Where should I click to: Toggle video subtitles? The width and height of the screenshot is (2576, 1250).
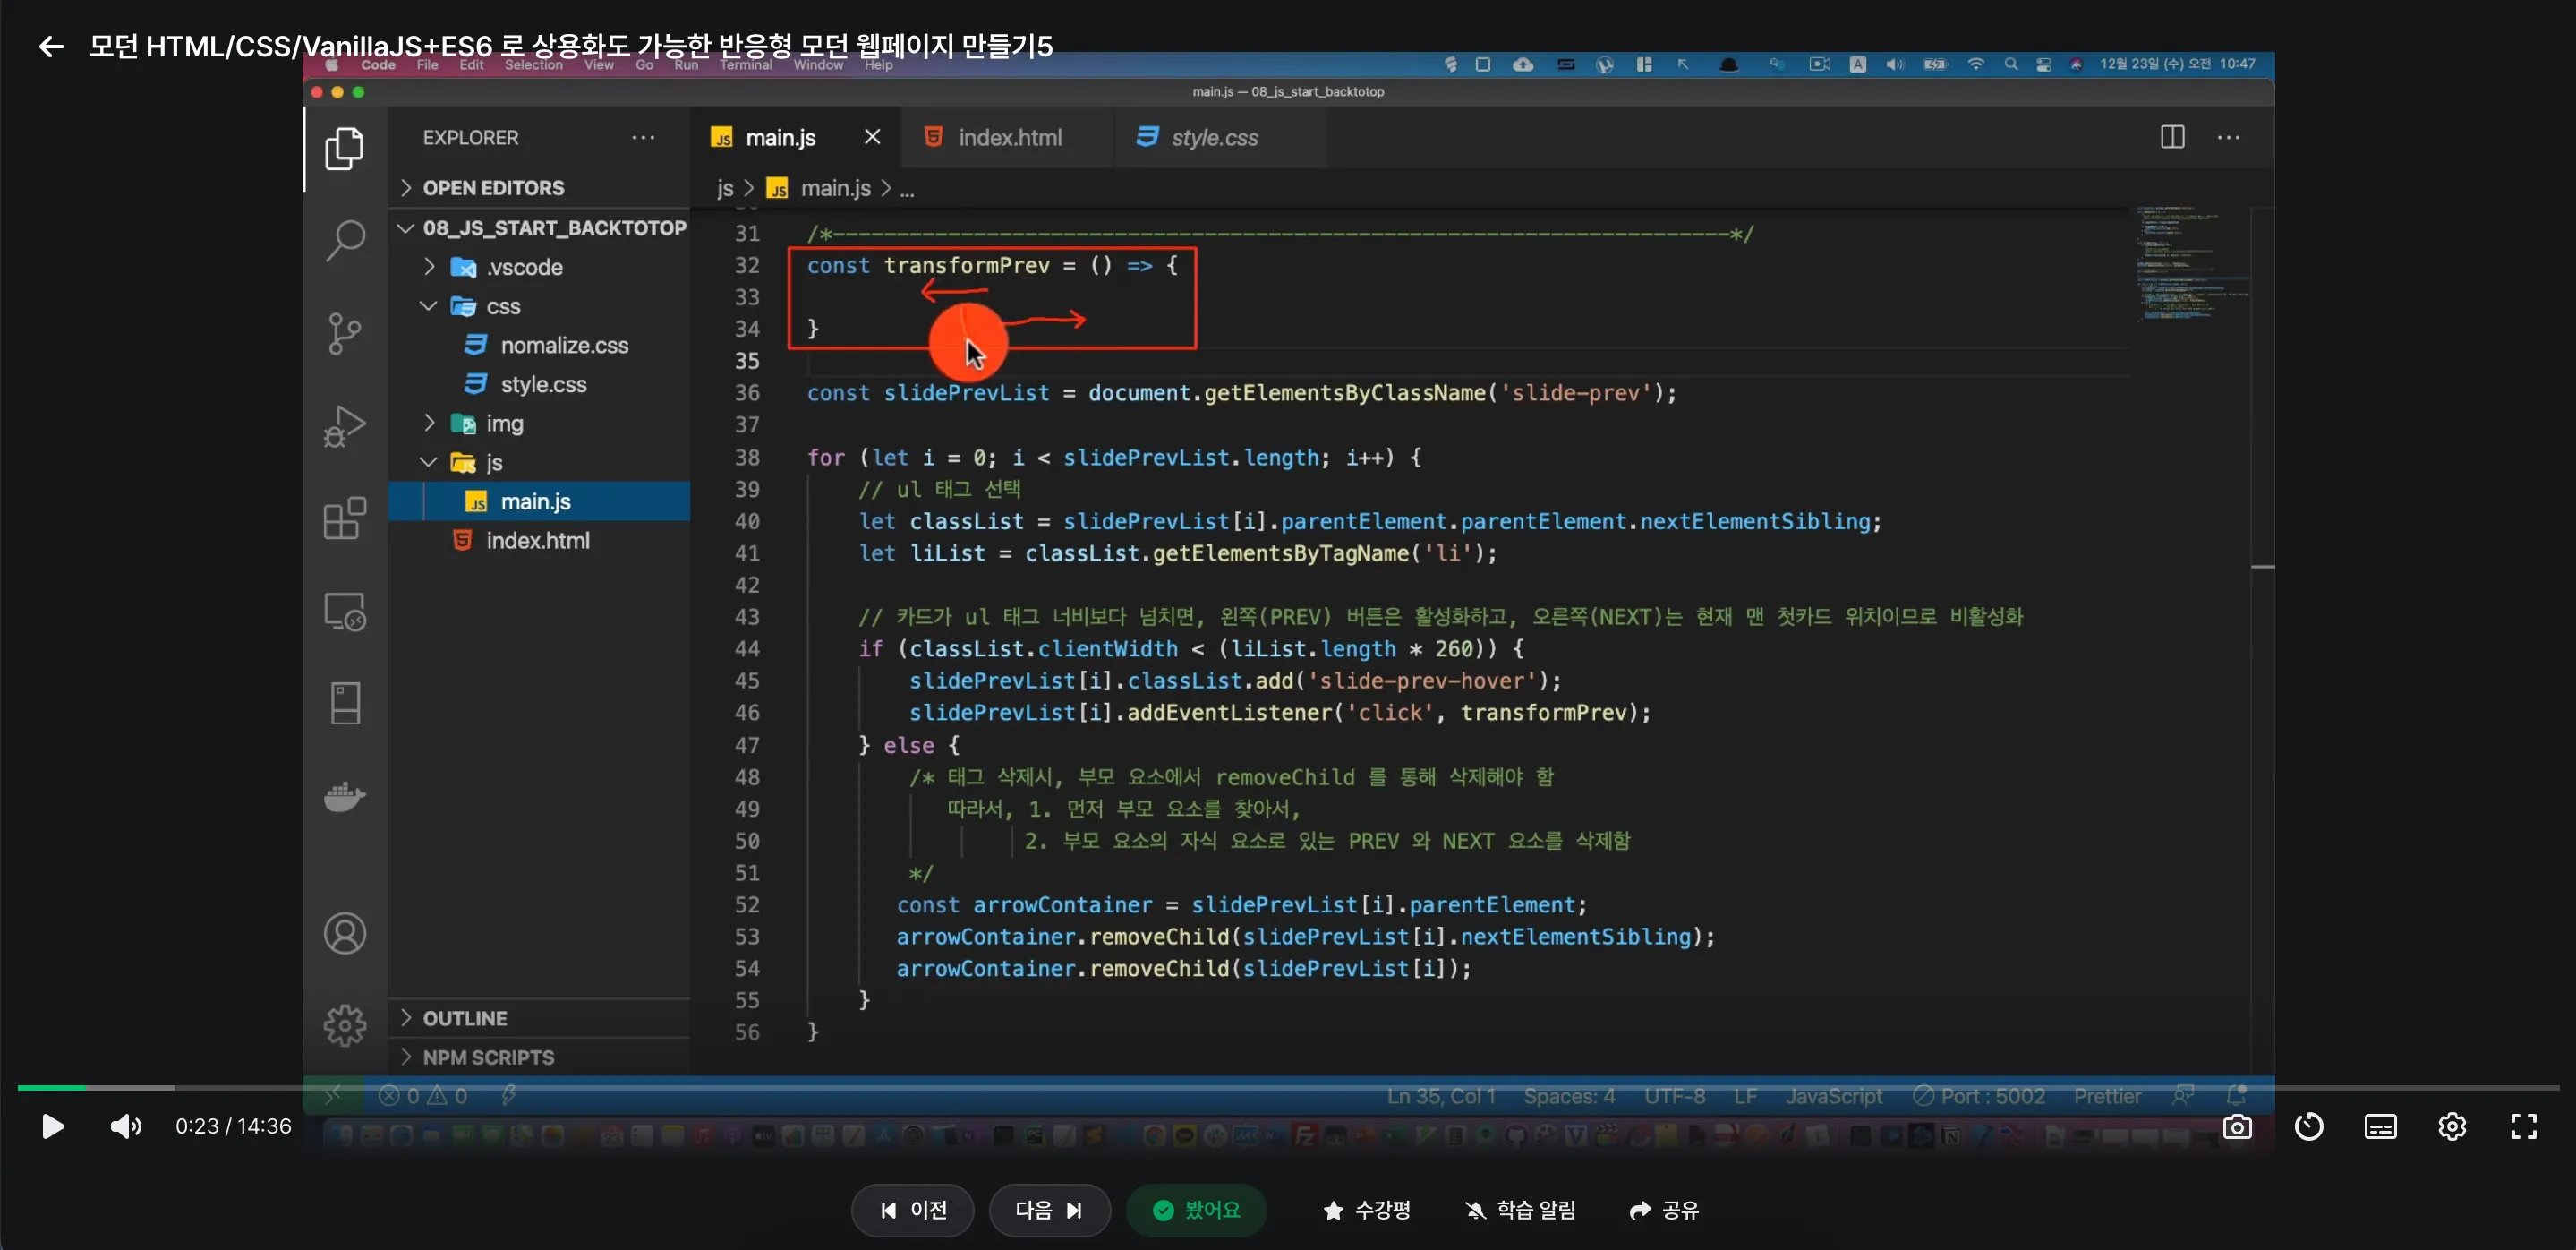click(x=2380, y=1127)
